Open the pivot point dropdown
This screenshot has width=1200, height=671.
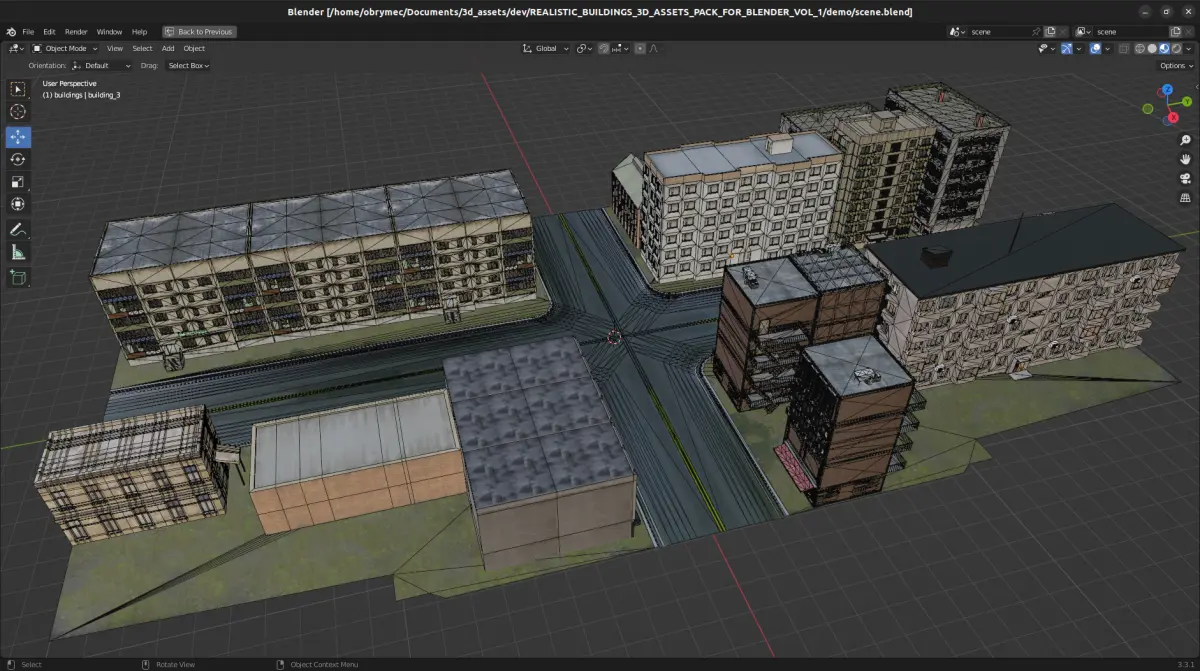(584, 48)
